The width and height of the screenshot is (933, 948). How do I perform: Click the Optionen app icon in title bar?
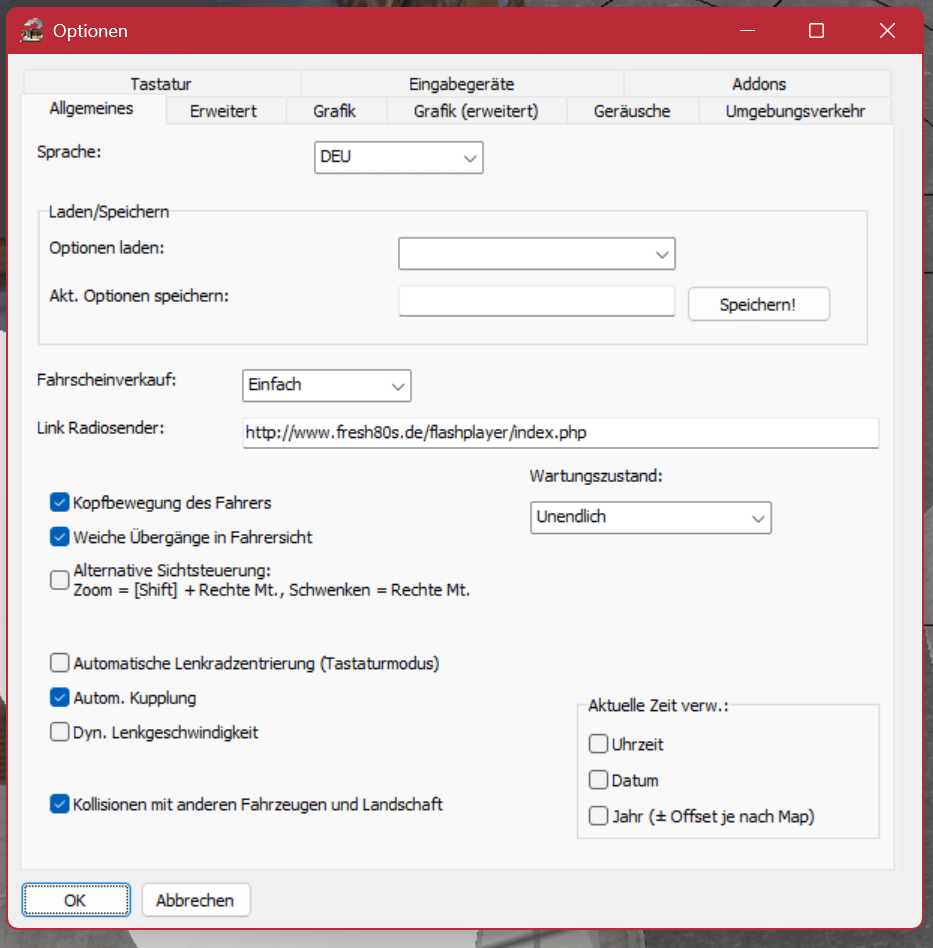pos(32,31)
